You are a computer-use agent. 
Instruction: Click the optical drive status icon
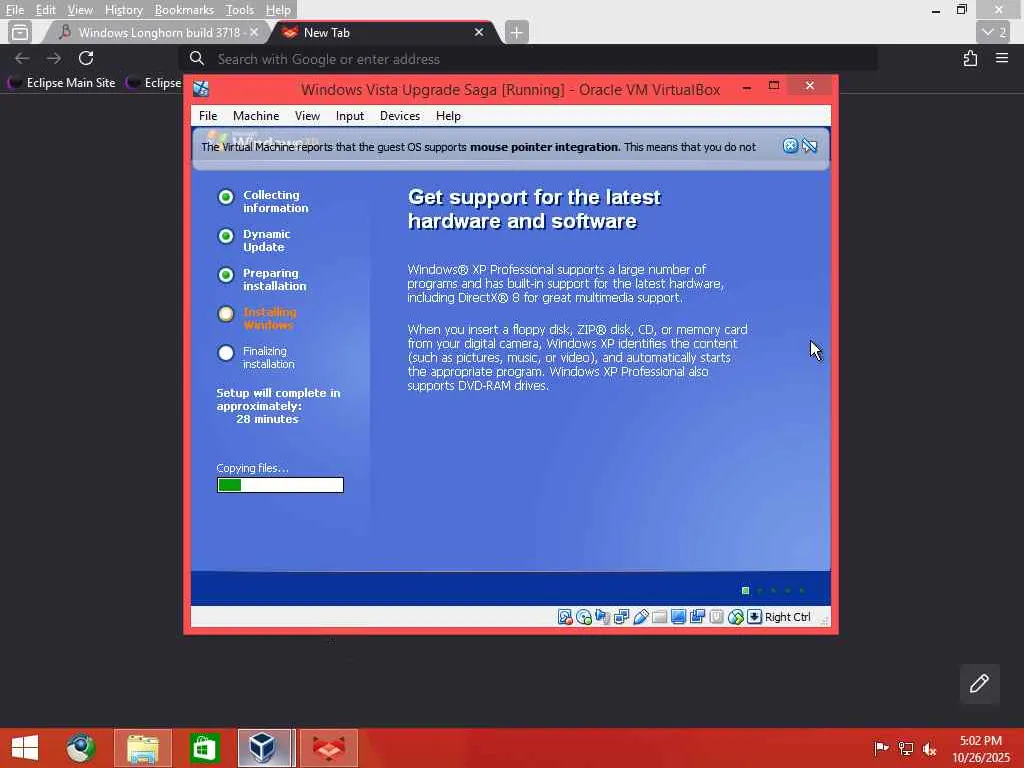[x=584, y=617]
